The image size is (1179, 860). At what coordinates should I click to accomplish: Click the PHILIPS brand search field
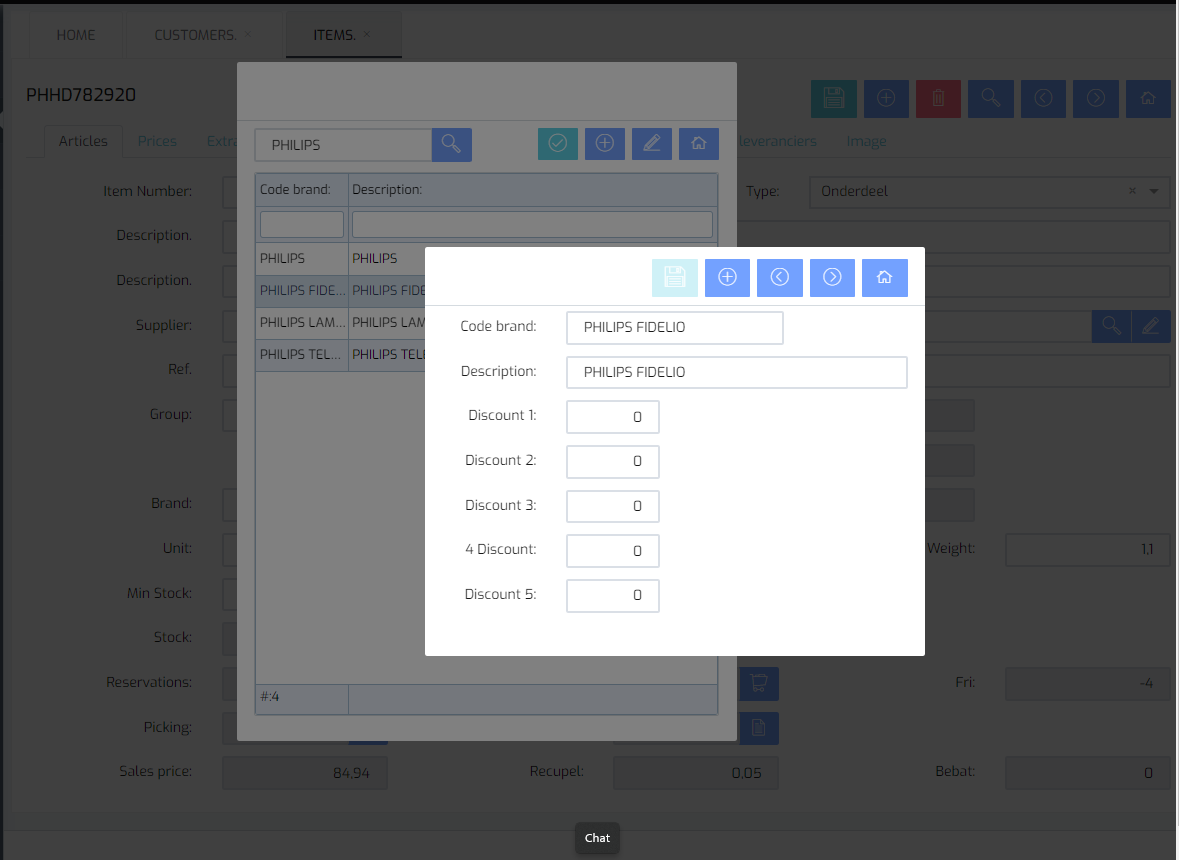tap(344, 145)
